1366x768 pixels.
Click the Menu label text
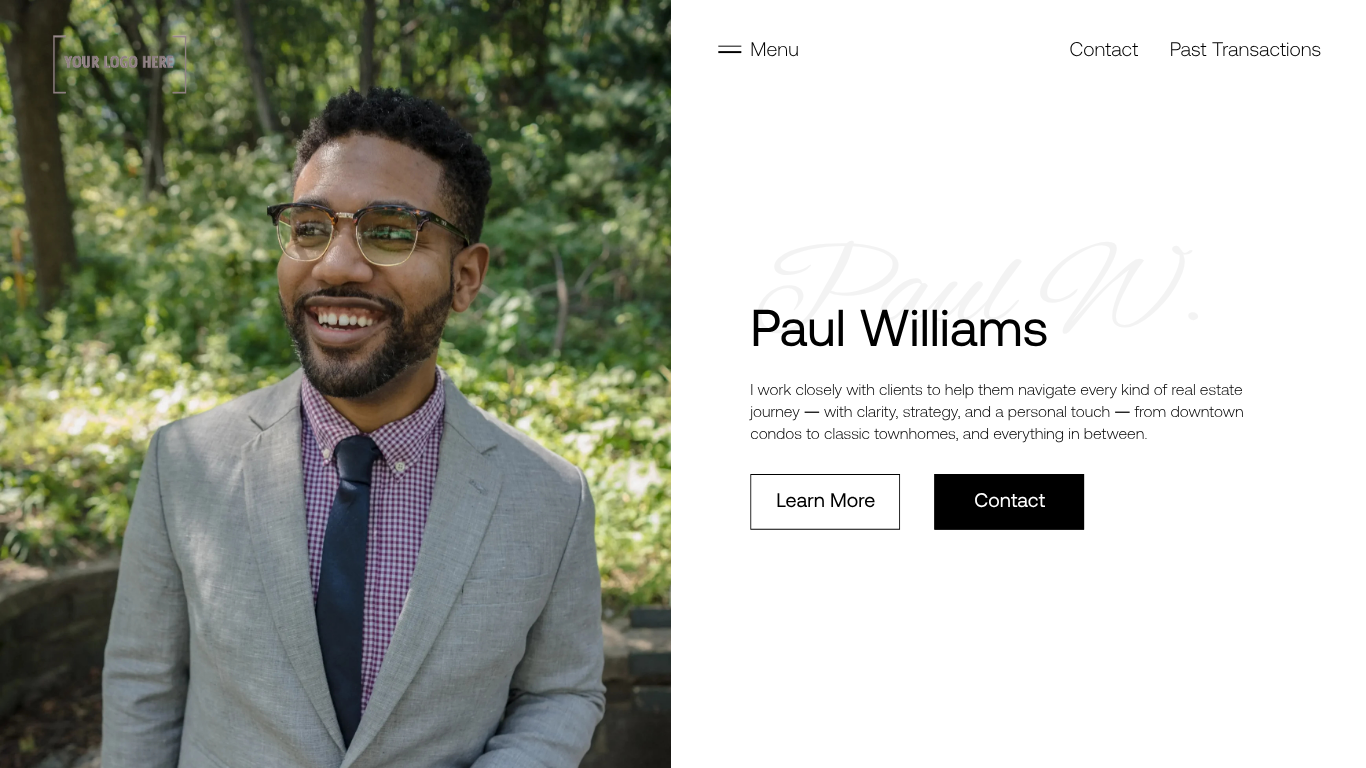[774, 49]
